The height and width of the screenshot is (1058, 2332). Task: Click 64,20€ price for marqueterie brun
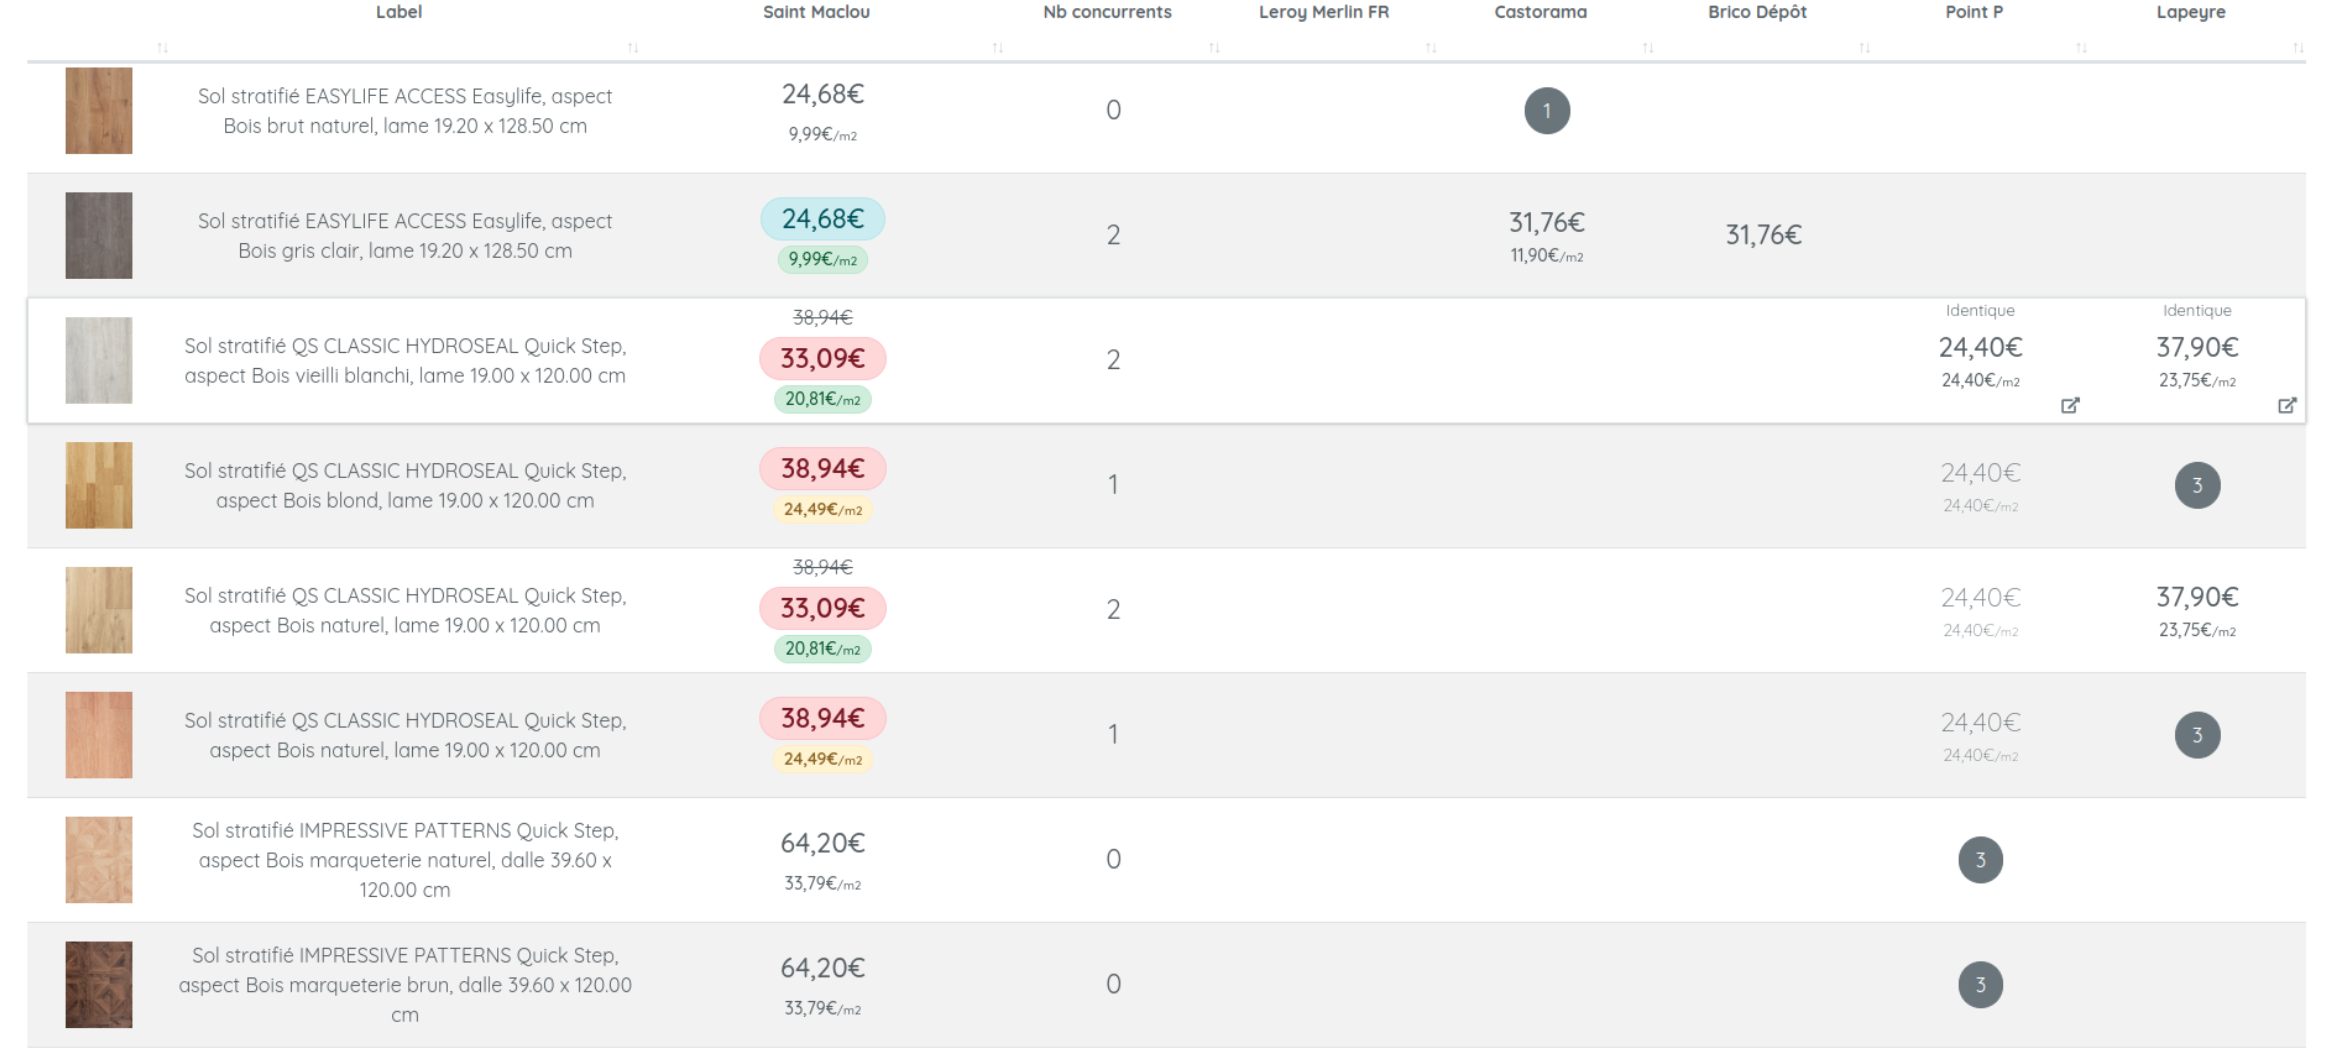coord(823,969)
